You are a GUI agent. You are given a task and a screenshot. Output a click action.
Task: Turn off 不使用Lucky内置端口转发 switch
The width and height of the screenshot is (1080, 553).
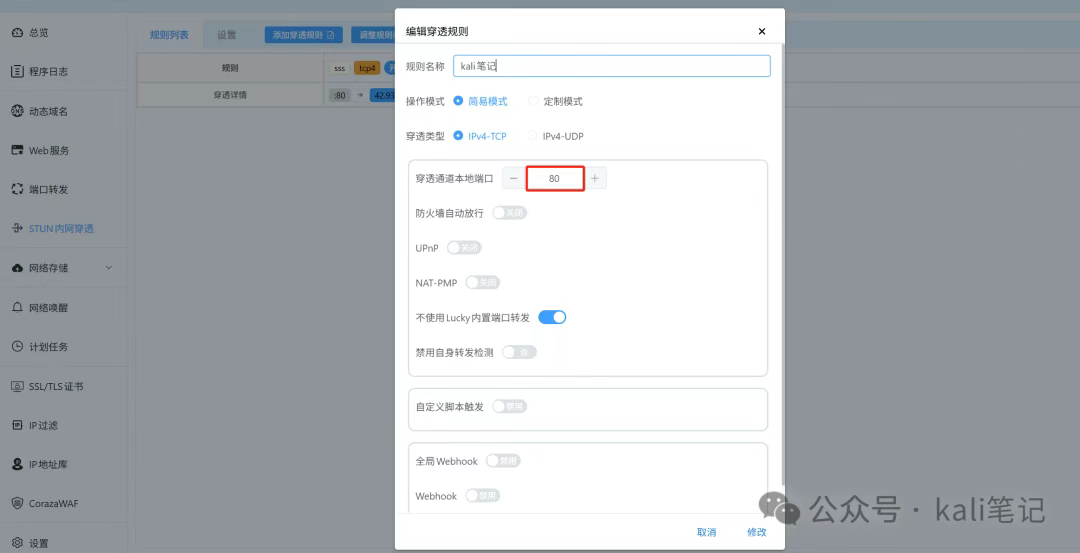(552, 317)
